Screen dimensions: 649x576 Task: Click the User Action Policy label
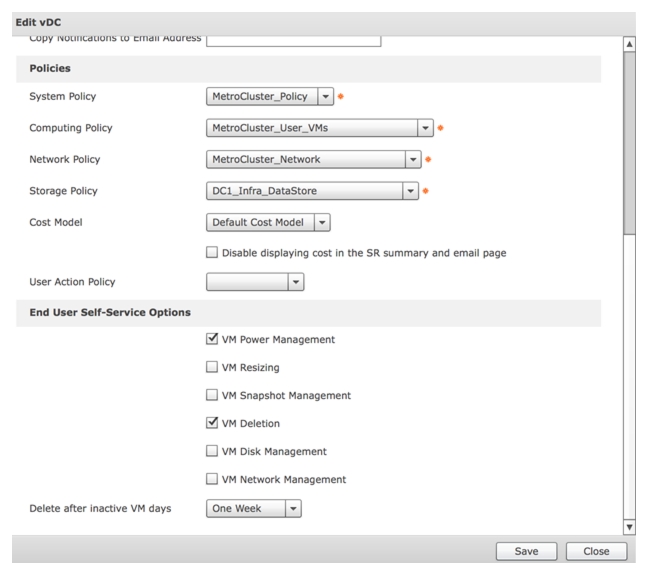tap(72, 282)
